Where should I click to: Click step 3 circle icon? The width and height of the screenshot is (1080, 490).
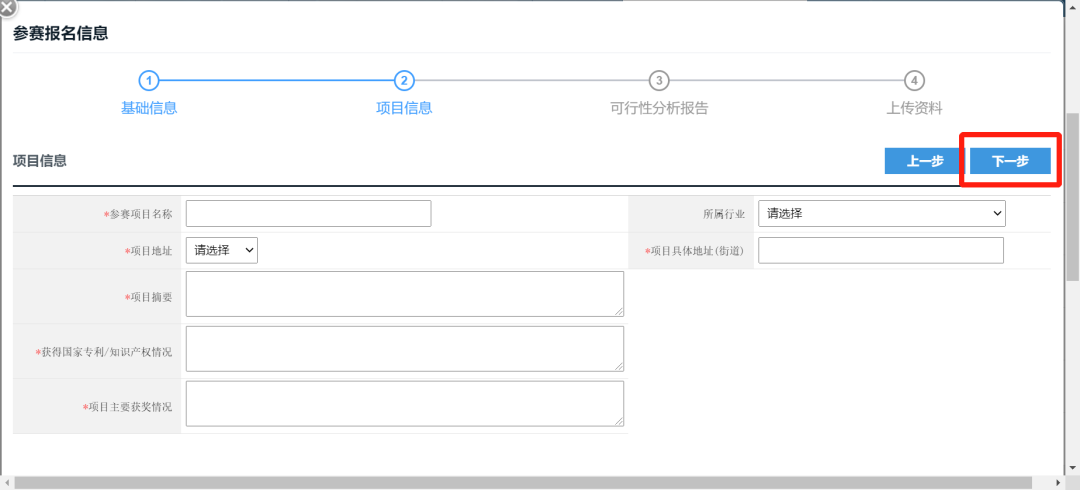click(x=659, y=81)
